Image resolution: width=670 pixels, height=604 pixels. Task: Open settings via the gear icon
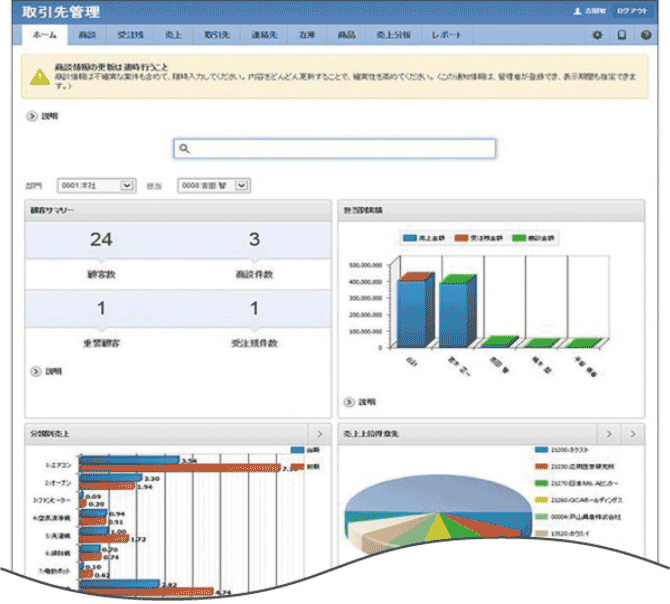coord(597,35)
